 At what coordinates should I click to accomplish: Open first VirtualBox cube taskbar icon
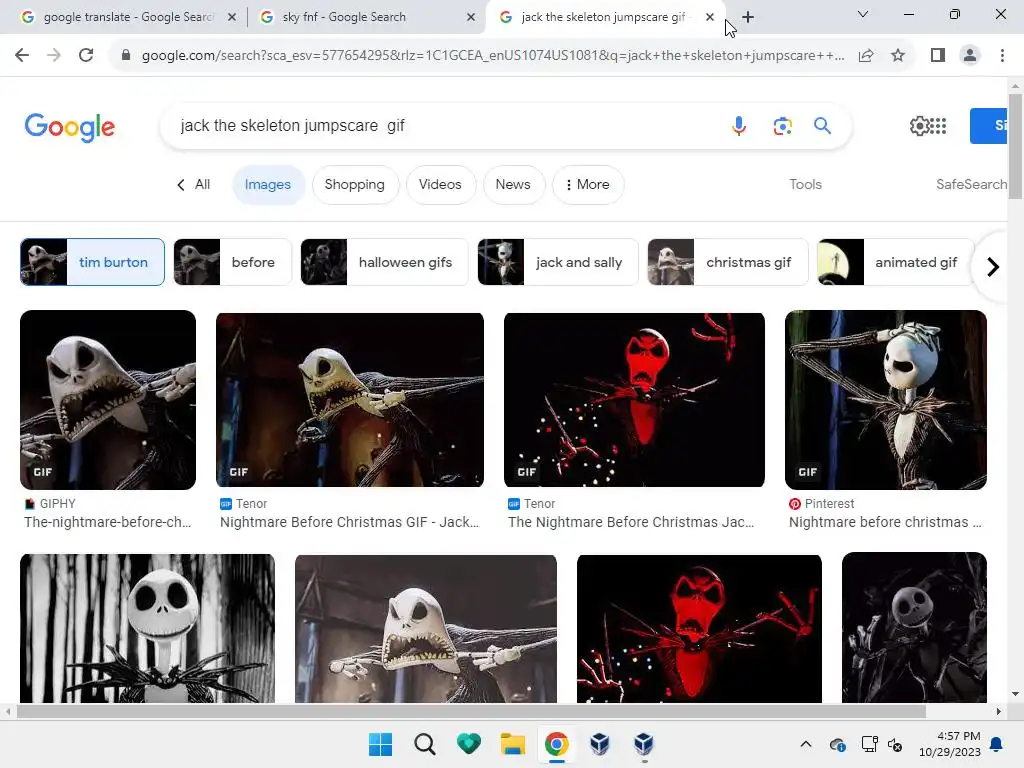click(x=600, y=744)
